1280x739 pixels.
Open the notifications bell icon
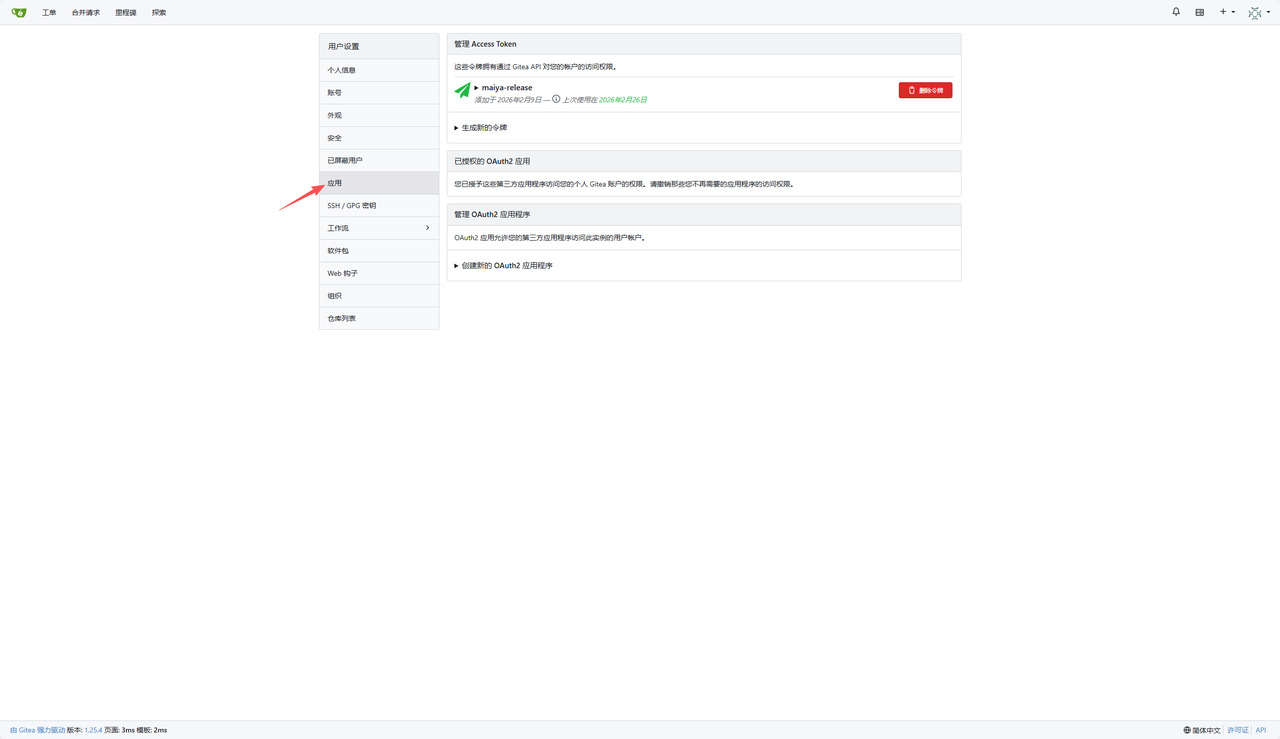pos(1176,12)
